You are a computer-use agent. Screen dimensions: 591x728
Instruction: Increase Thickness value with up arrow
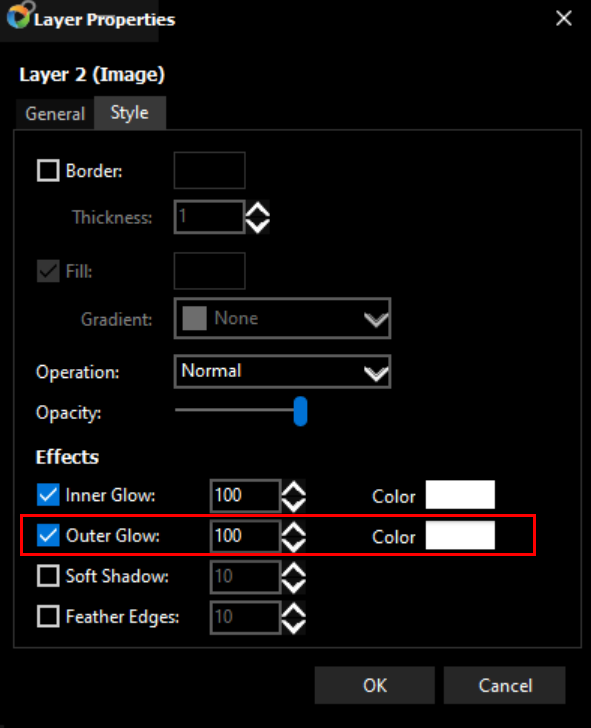pos(258,209)
